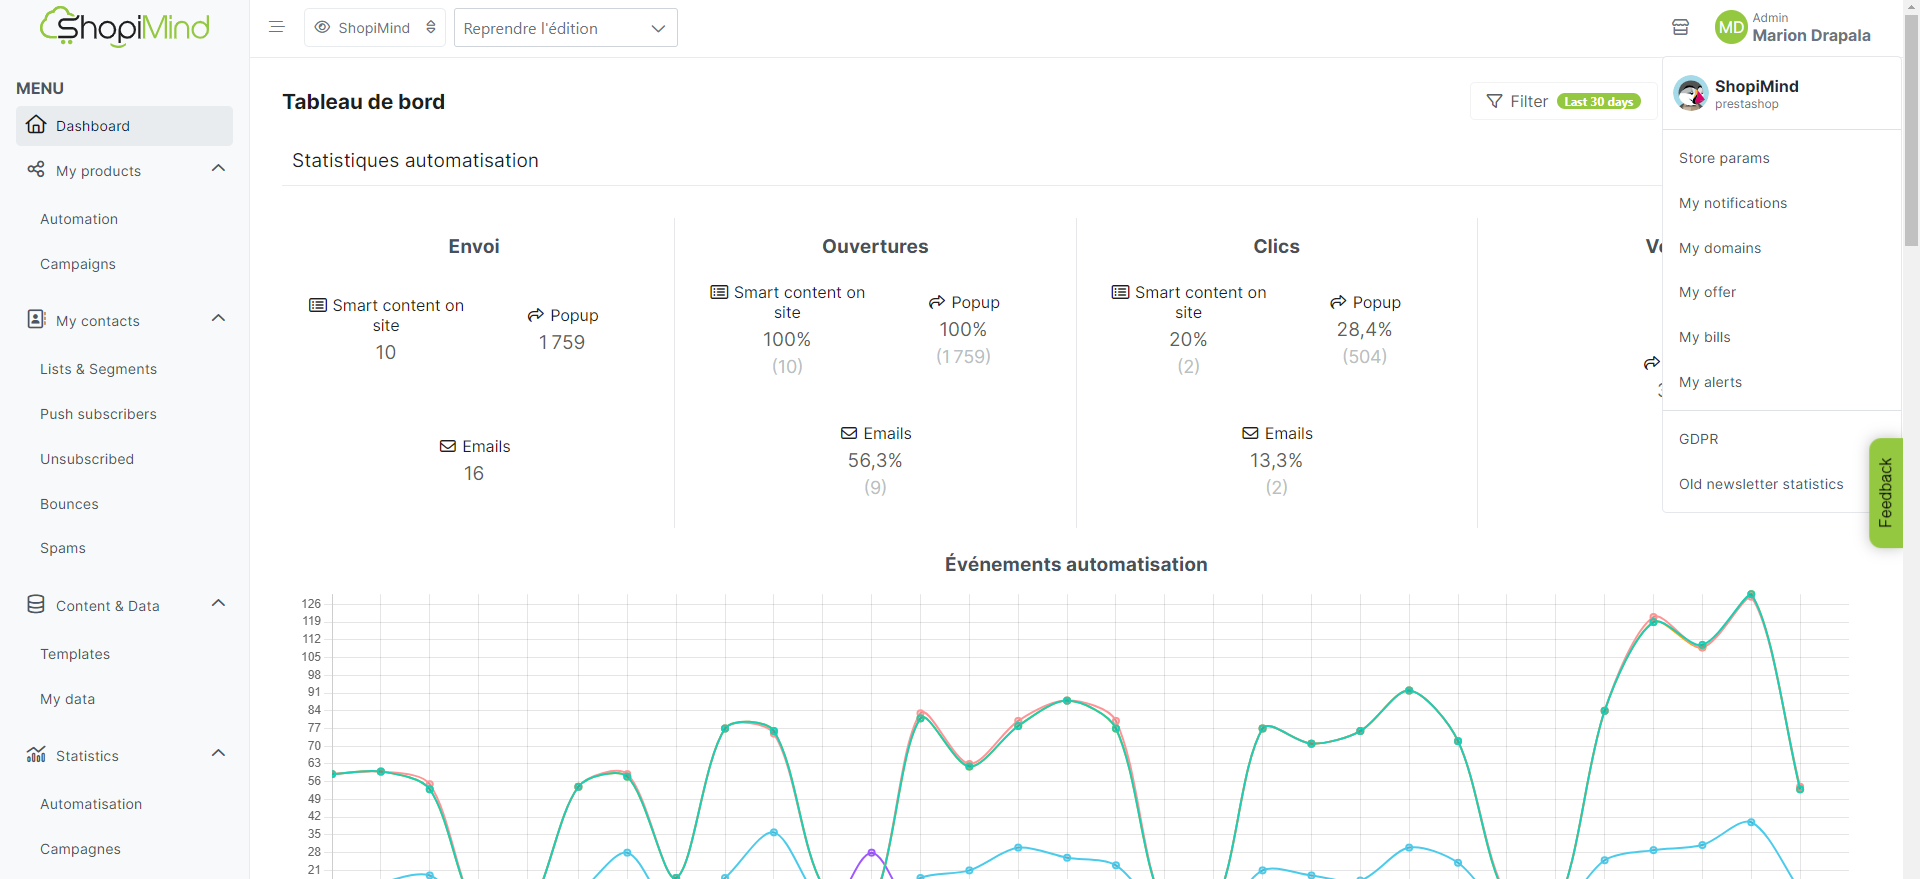This screenshot has height=879, width=1920.
Task: Click the Clics Emails envelope icon
Action: point(1250,433)
